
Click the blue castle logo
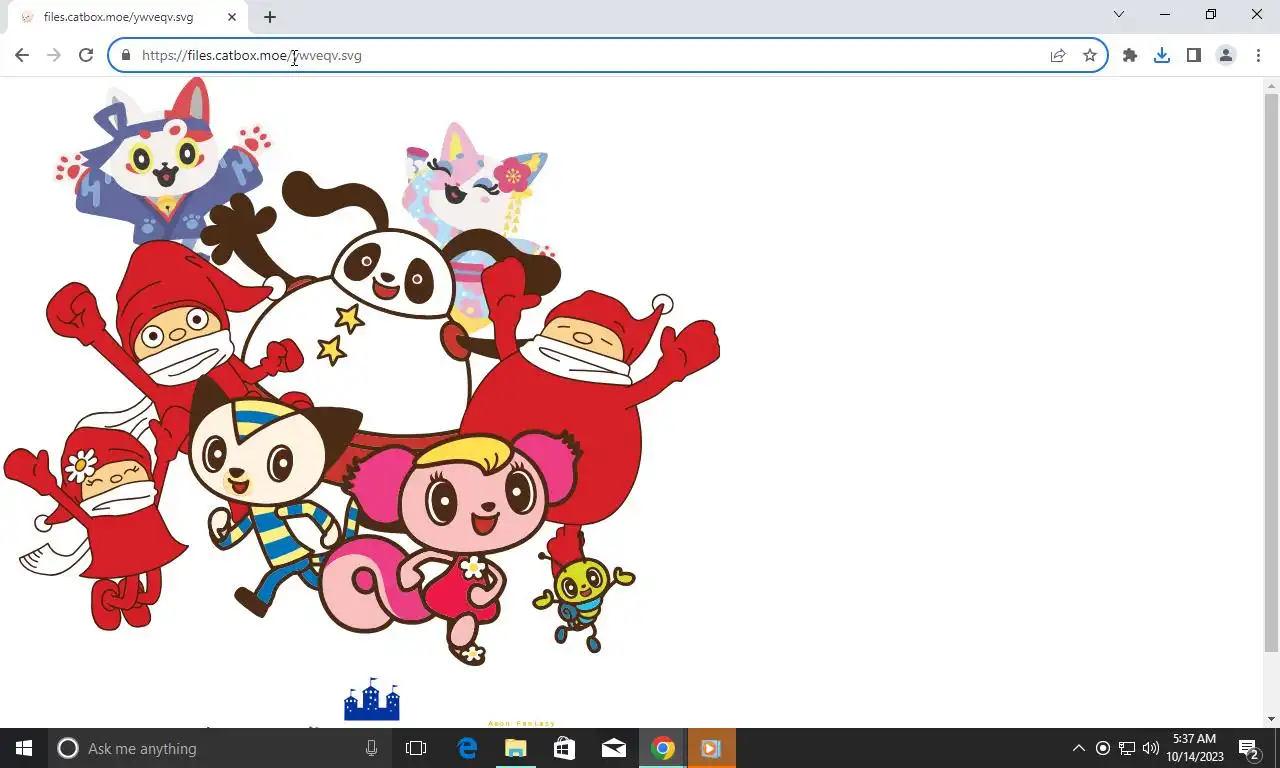point(372,699)
